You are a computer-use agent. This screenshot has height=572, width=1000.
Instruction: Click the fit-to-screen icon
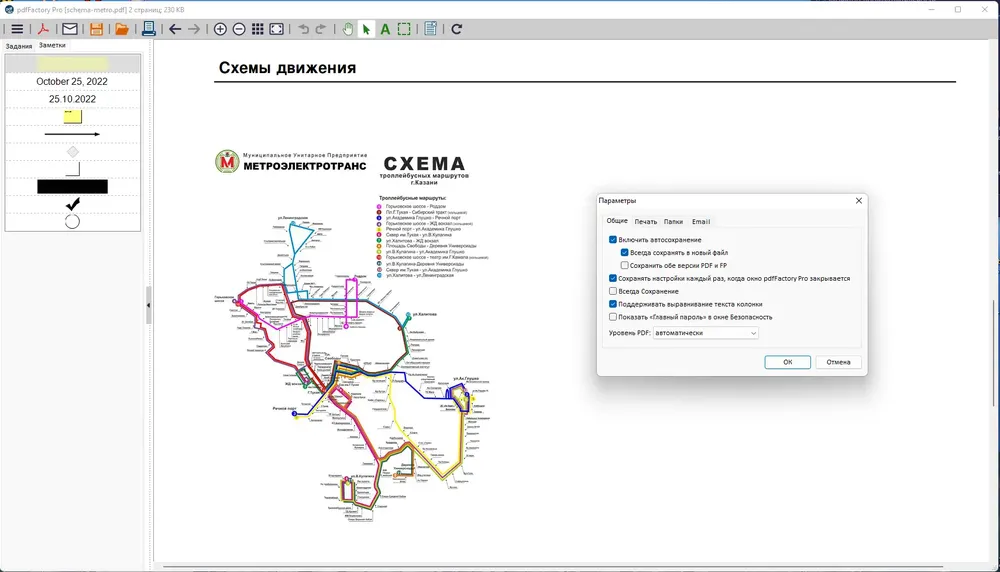[276, 29]
